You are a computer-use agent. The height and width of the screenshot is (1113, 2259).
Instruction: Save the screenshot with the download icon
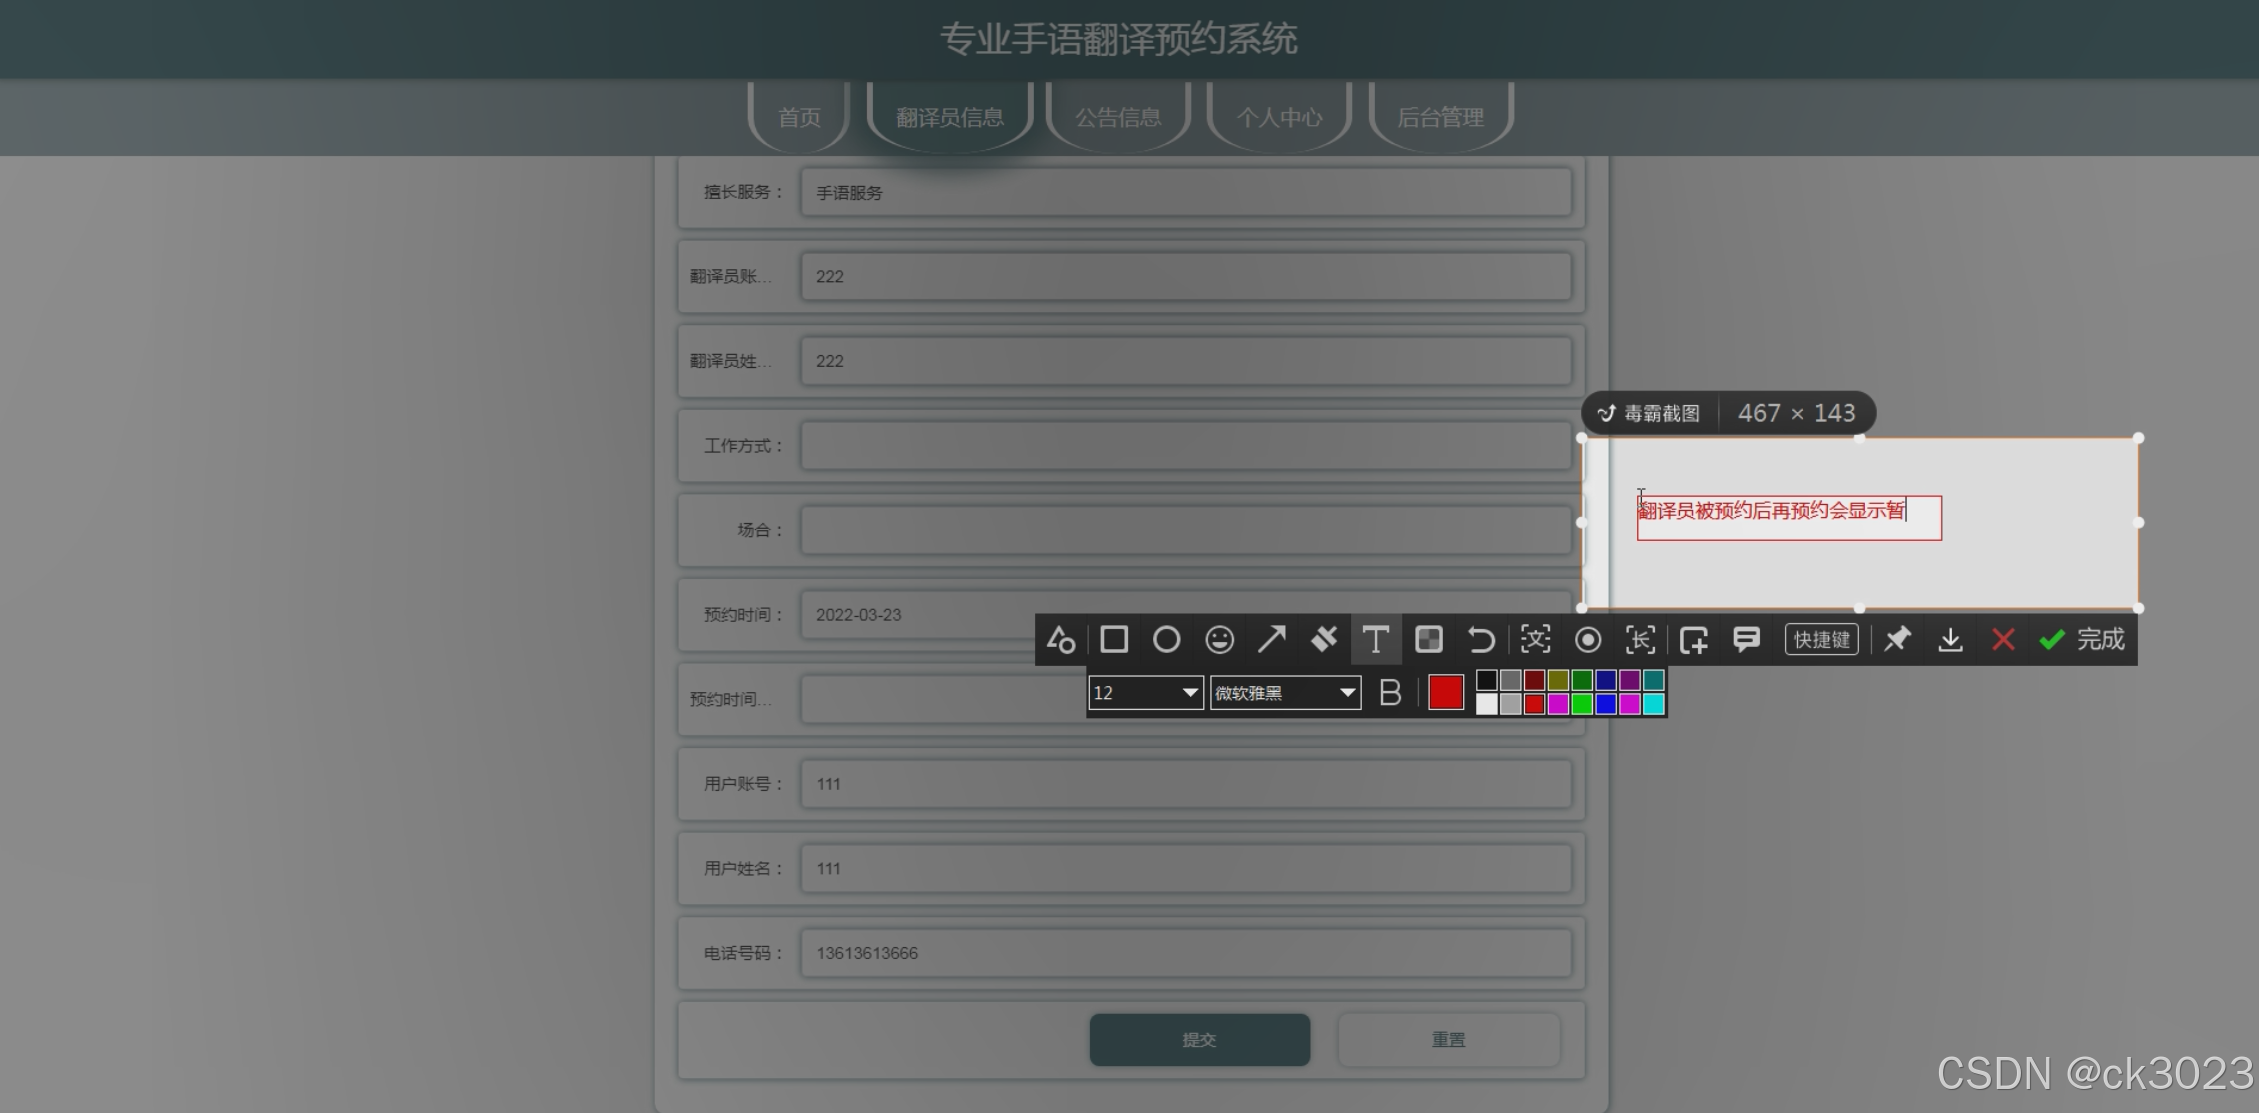(x=1950, y=640)
